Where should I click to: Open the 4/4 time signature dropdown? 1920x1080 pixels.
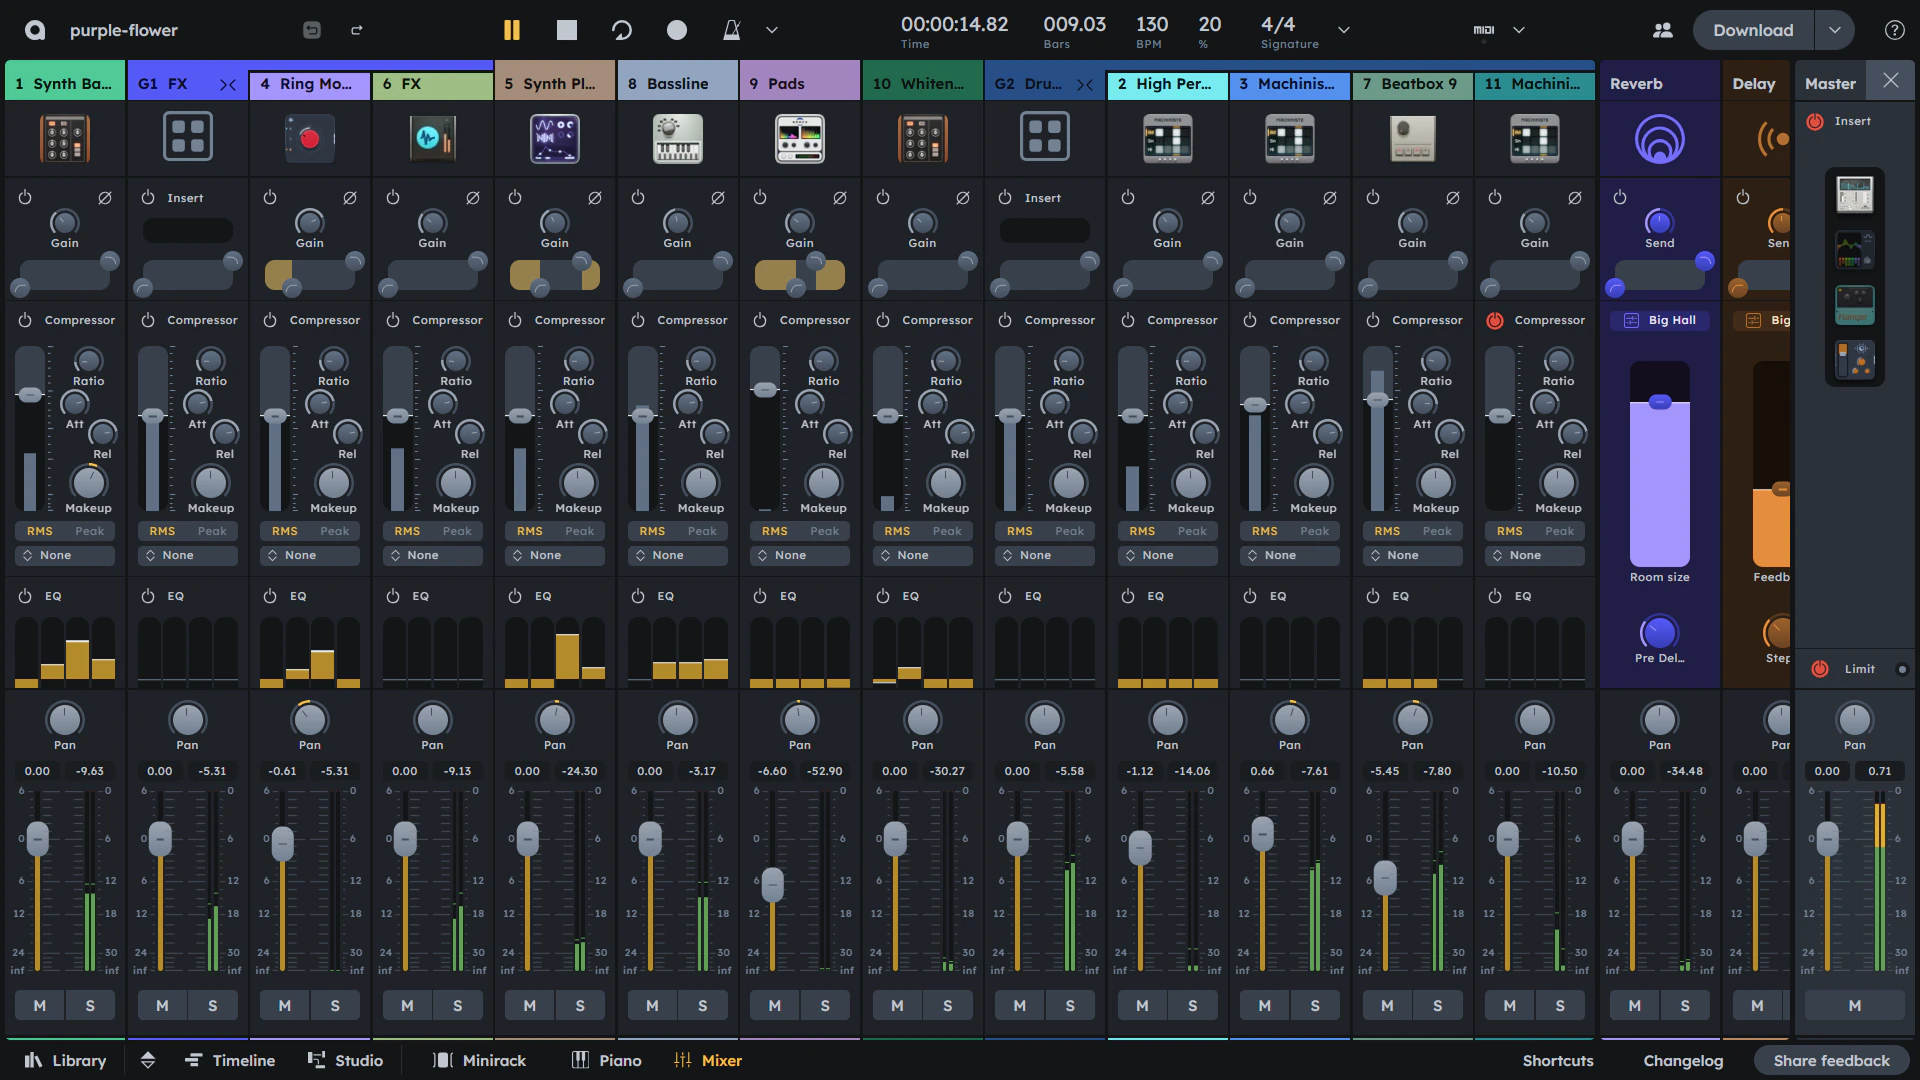(x=1343, y=31)
